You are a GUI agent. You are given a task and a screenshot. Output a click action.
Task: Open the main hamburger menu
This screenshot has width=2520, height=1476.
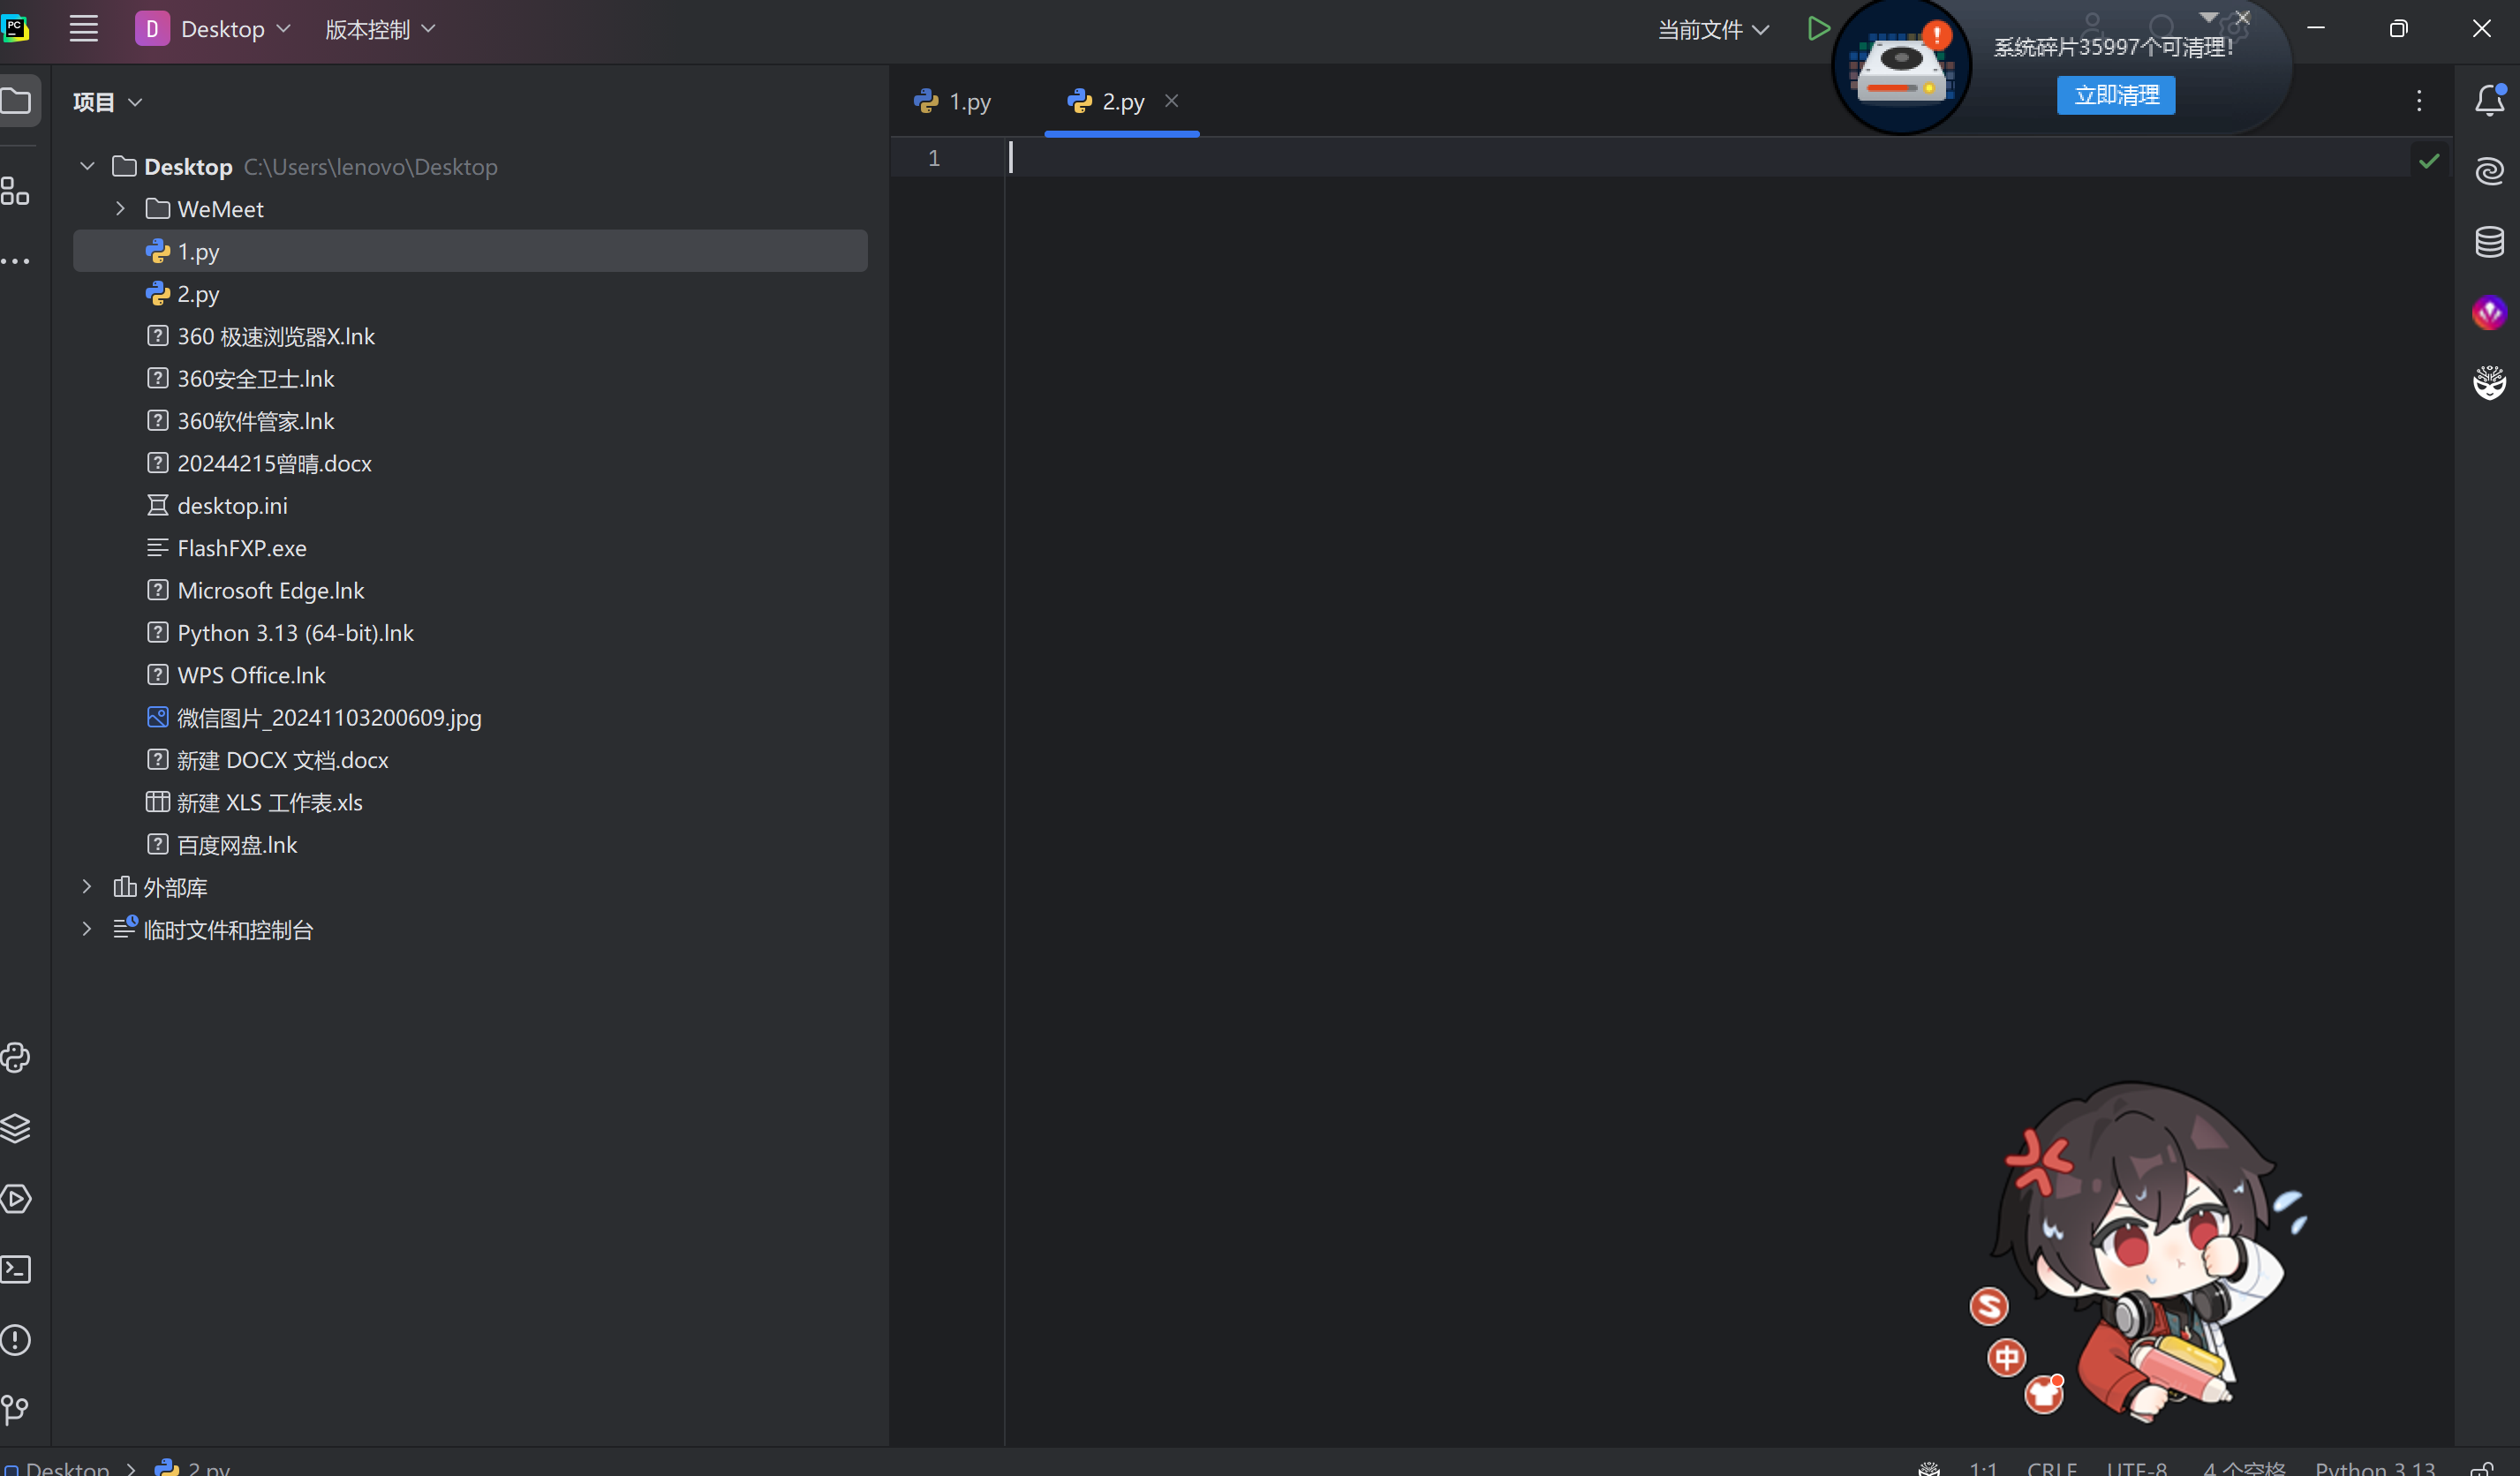coord(84,29)
